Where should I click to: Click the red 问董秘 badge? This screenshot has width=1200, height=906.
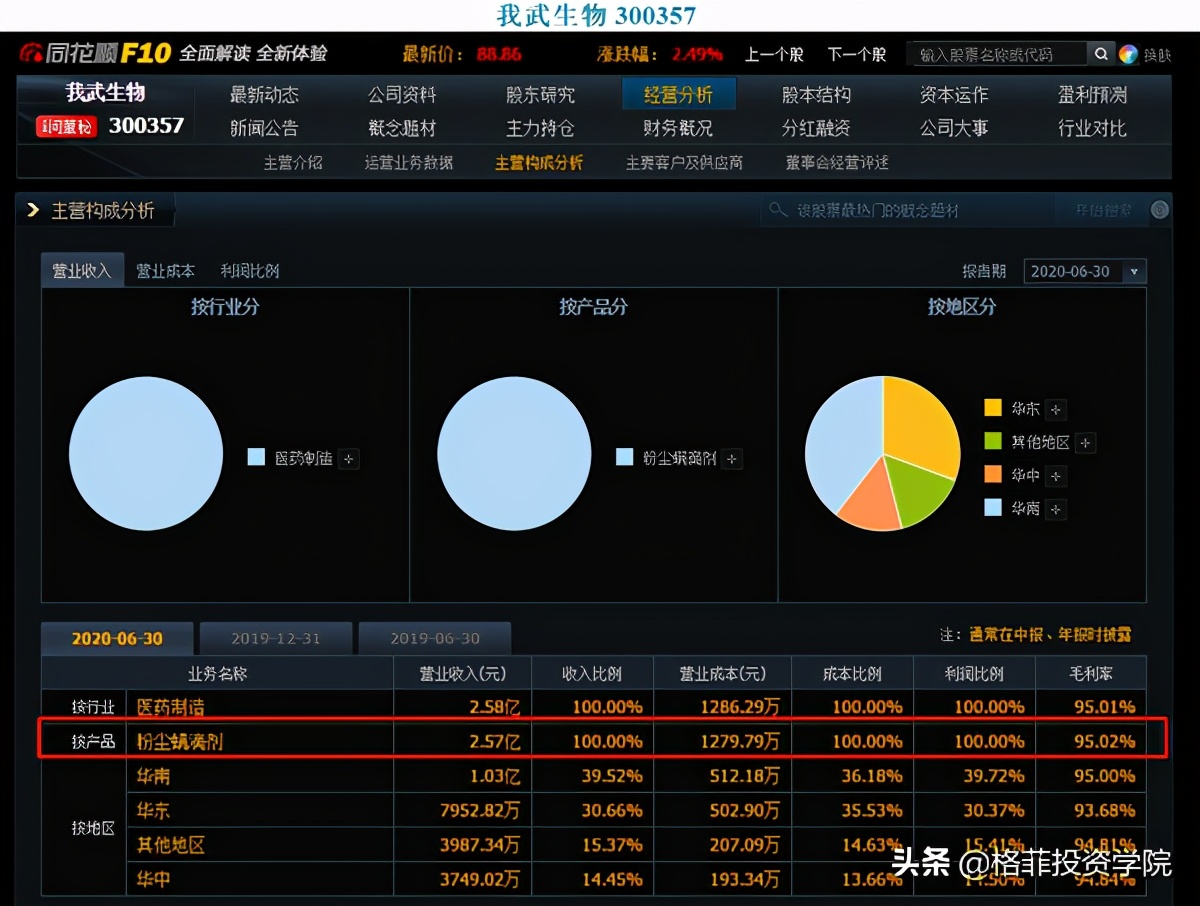(x=66, y=127)
